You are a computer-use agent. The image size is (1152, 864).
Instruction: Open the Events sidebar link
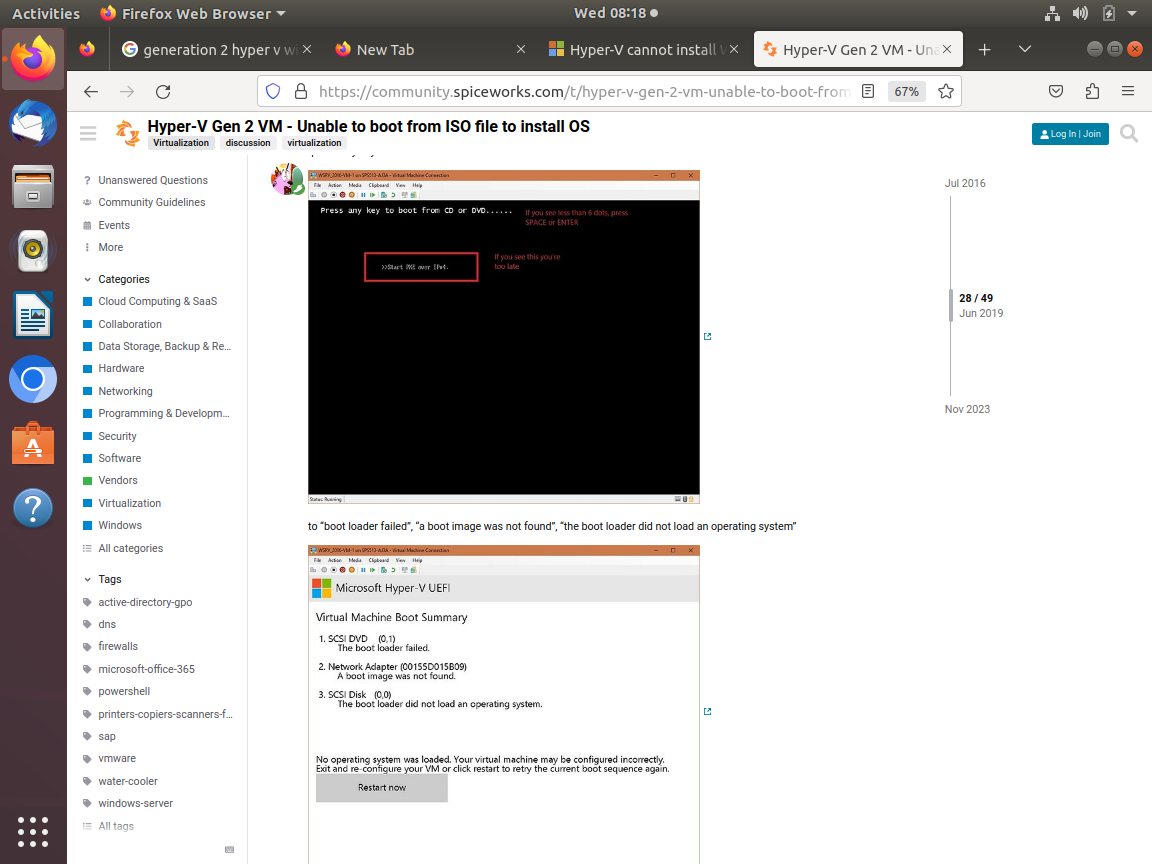[x=114, y=225]
